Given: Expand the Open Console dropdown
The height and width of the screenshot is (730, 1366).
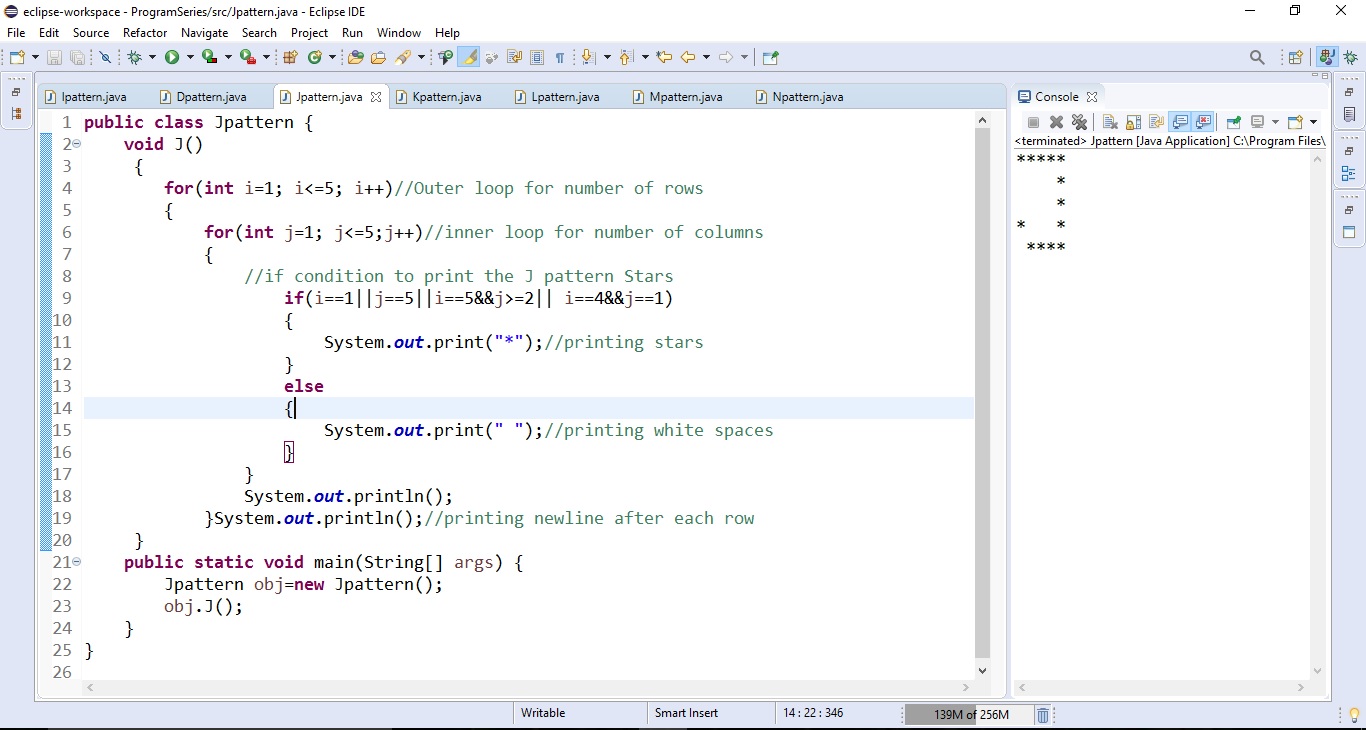Looking at the screenshot, I should tap(1313, 122).
